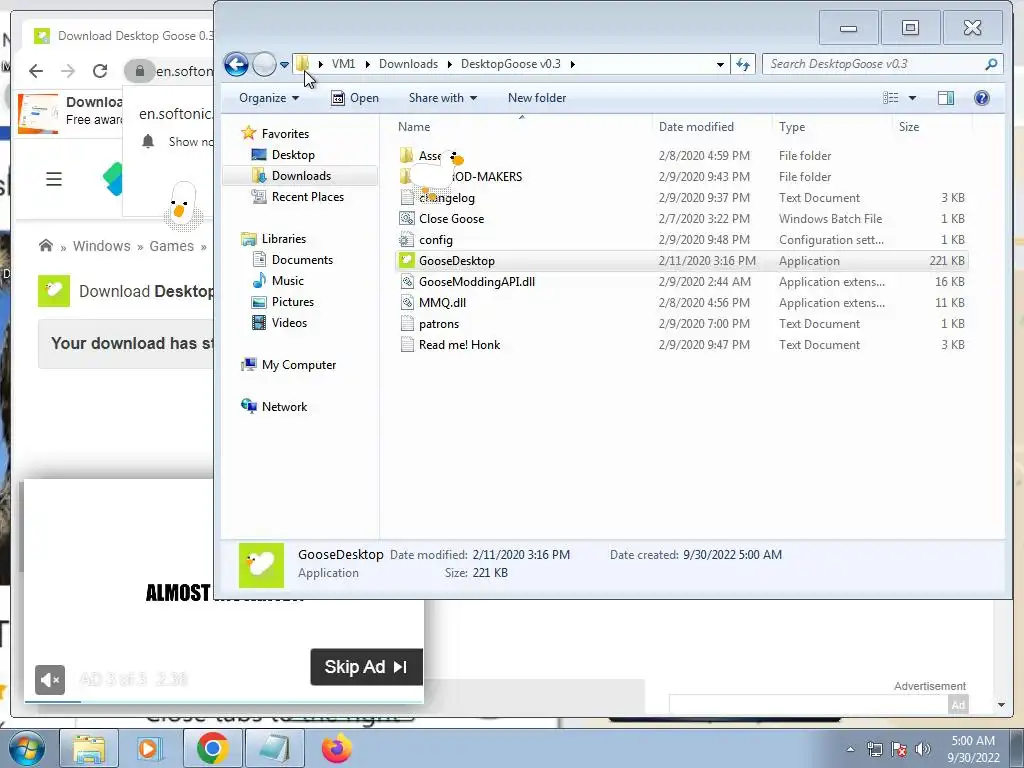Go back in Chrome browser
The width and height of the screenshot is (1024, 768).
point(36,71)
